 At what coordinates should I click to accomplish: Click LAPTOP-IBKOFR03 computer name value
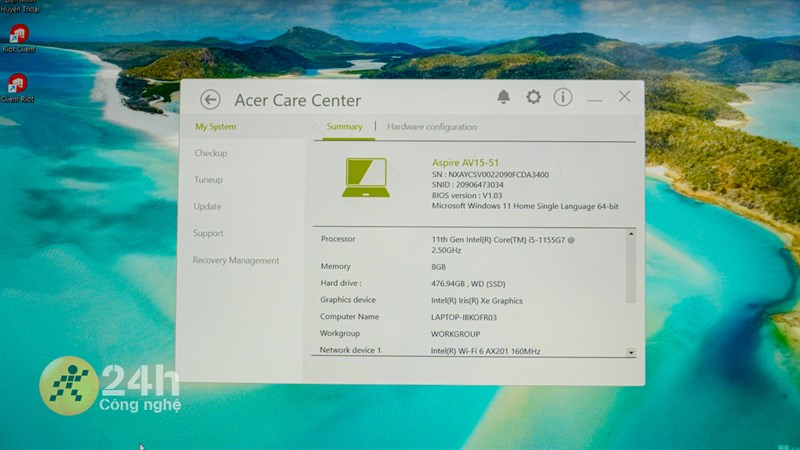pos(463,317)
